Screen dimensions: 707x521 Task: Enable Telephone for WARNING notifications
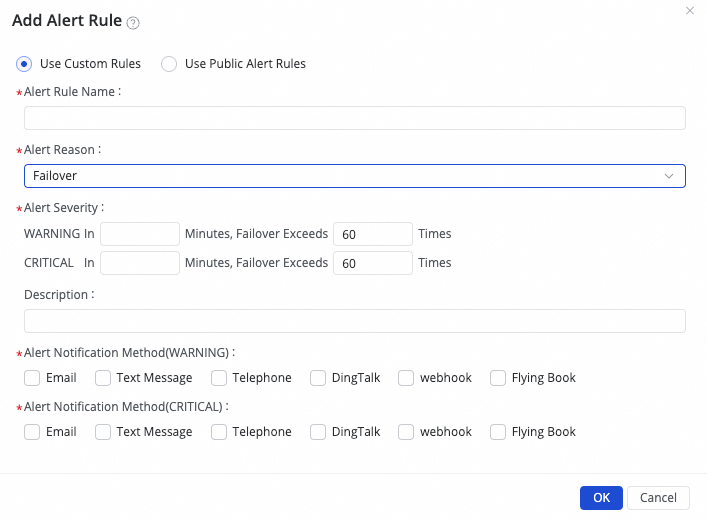click(x=219, y=378)
